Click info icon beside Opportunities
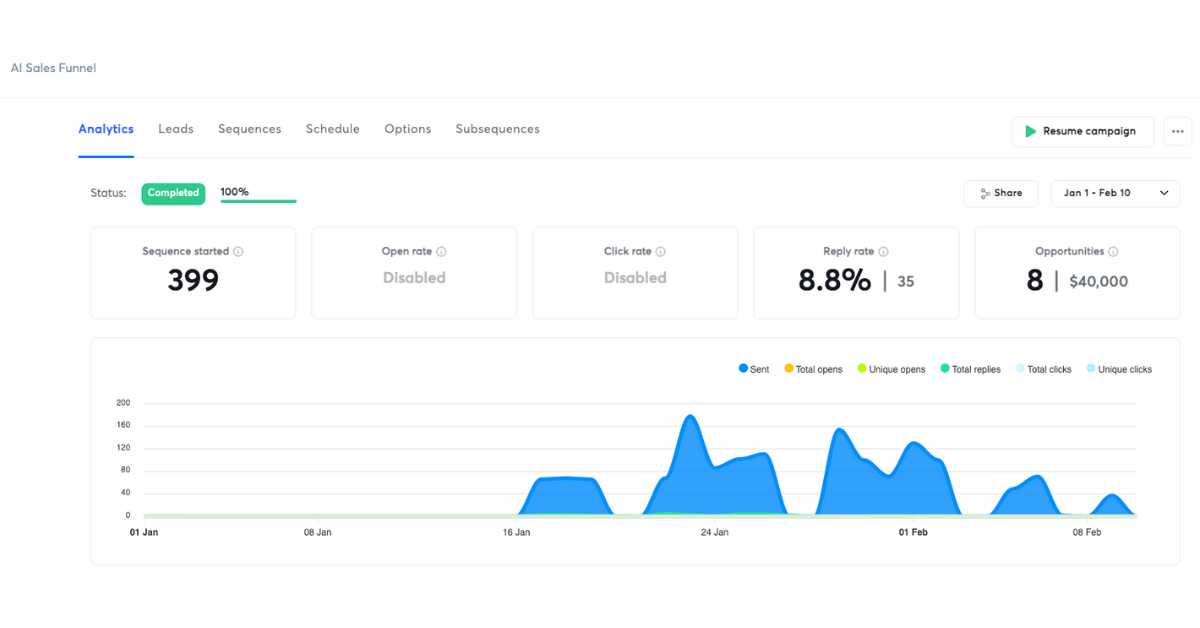1200x628 pixels. click(x=1113, y=252)
